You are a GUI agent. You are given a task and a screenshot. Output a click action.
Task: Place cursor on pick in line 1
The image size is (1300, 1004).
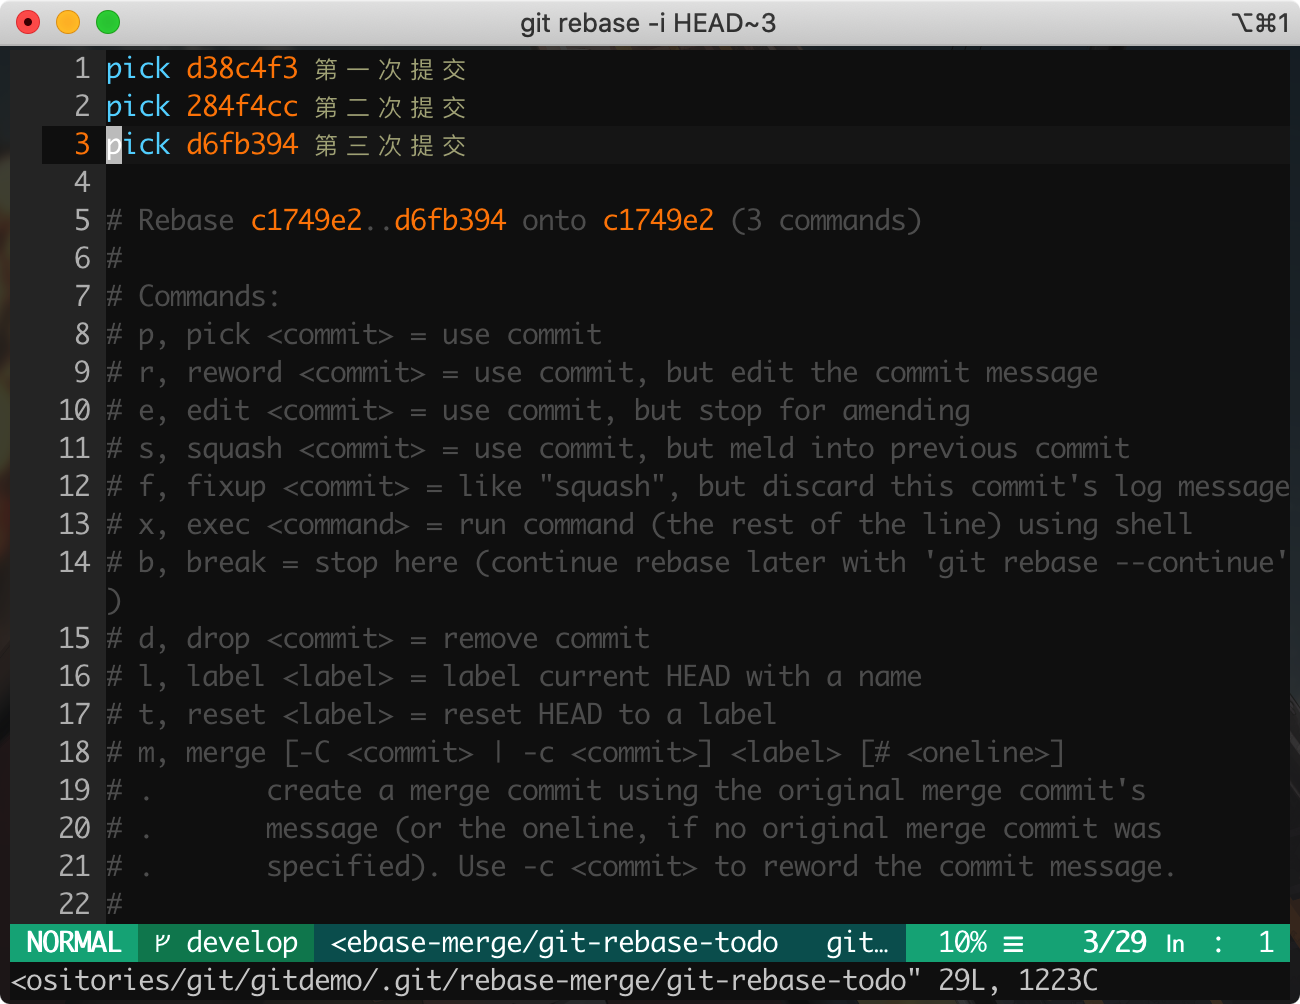click(x=138, y=68)
